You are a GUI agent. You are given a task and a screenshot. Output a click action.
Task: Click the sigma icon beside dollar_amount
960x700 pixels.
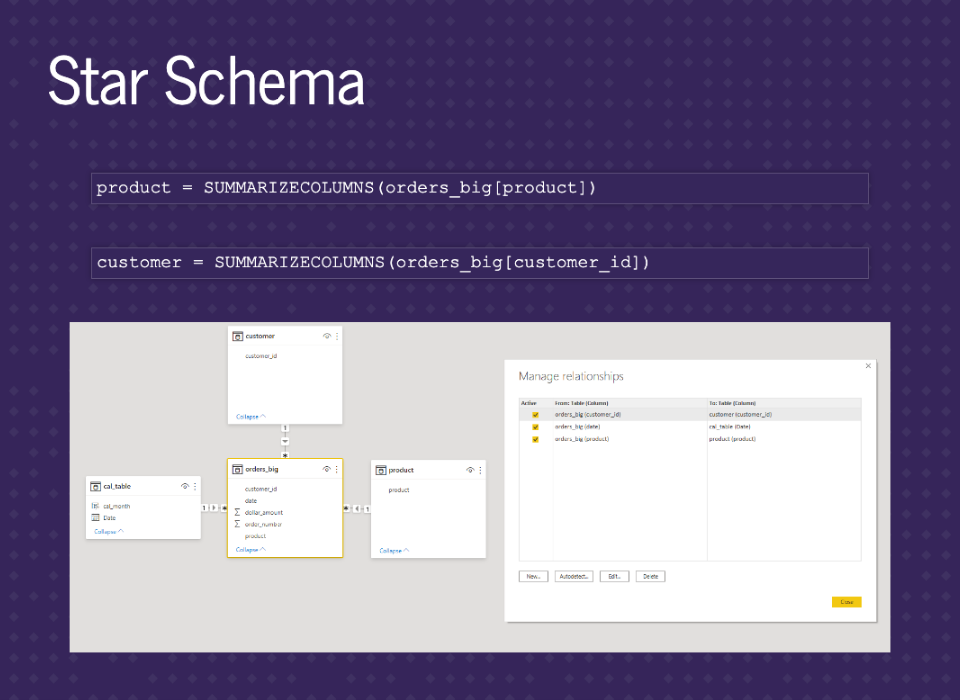pyautogui.click(x=237, y=512)
